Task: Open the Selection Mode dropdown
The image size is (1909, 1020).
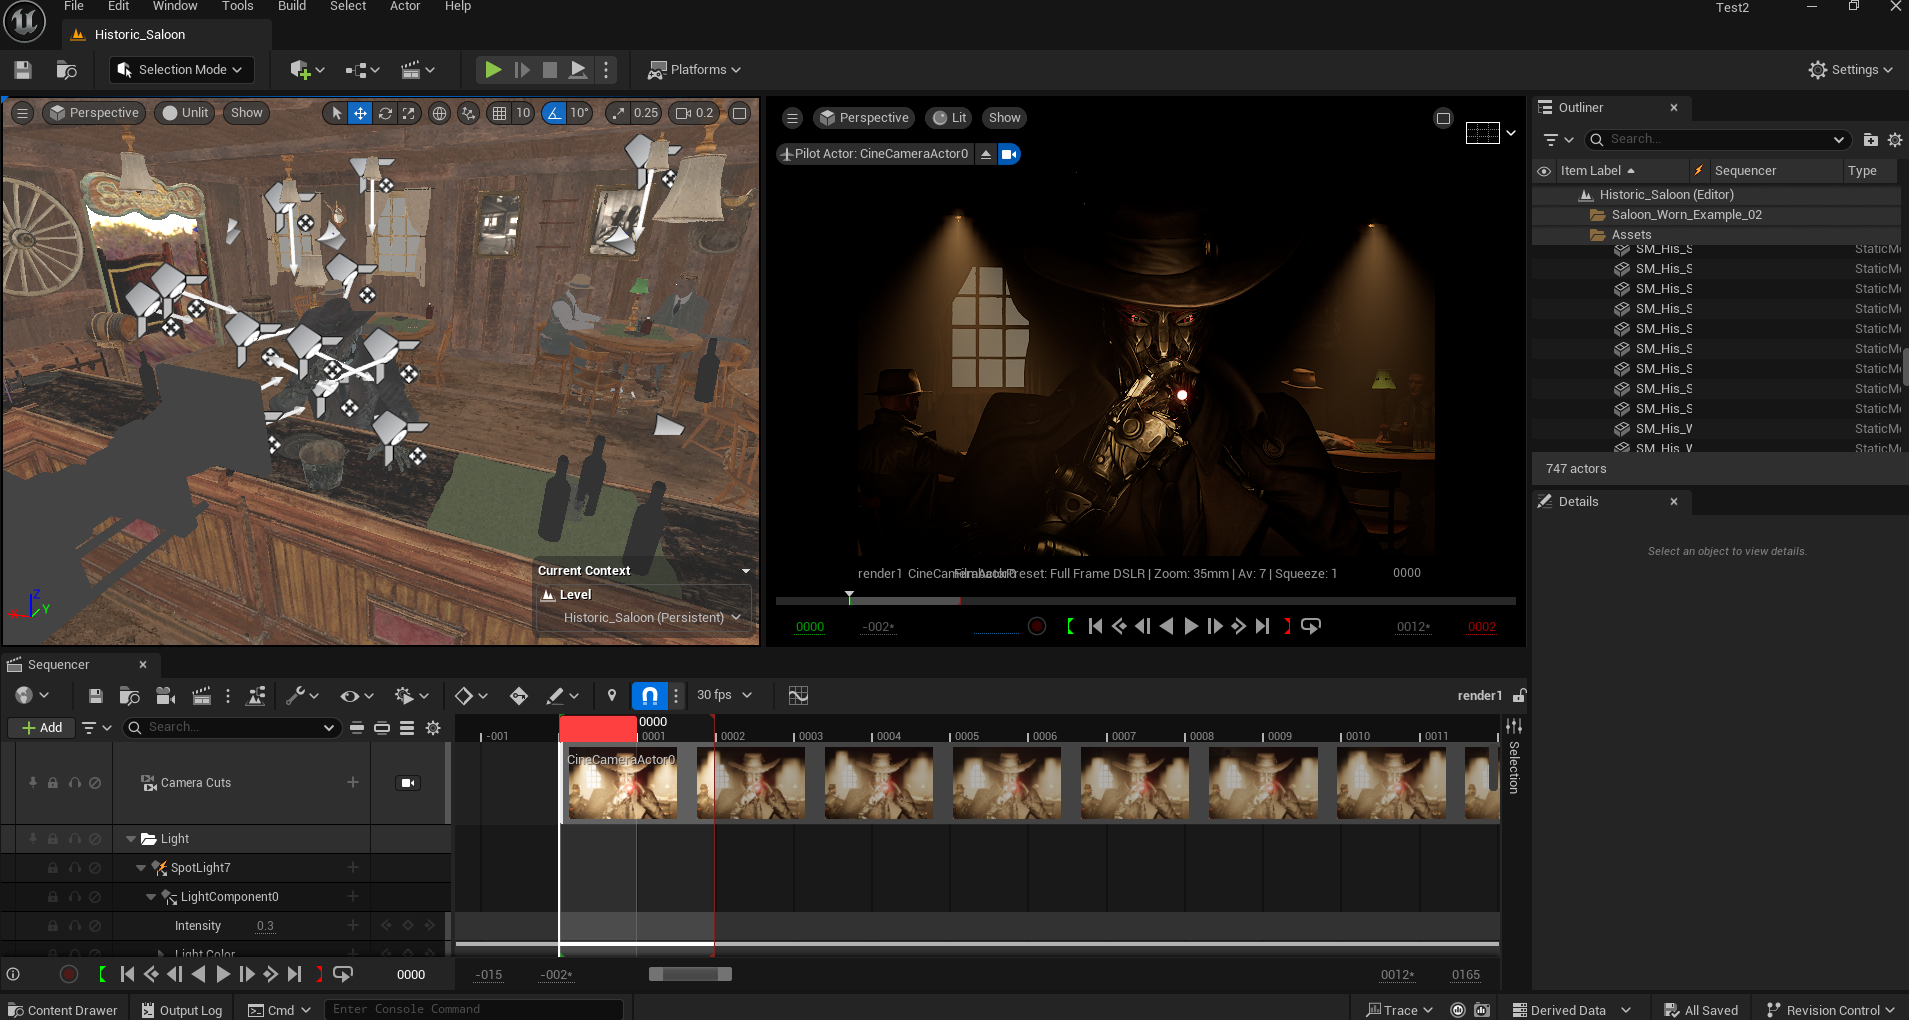Action: [x=181, y=70]
